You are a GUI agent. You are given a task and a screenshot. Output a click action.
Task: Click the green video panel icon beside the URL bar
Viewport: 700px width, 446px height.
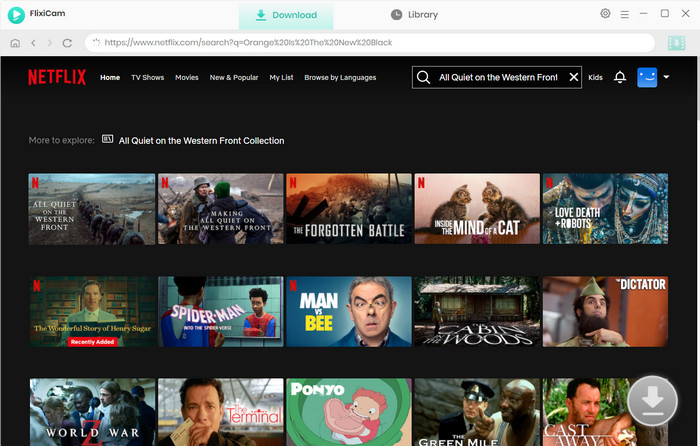676,43
